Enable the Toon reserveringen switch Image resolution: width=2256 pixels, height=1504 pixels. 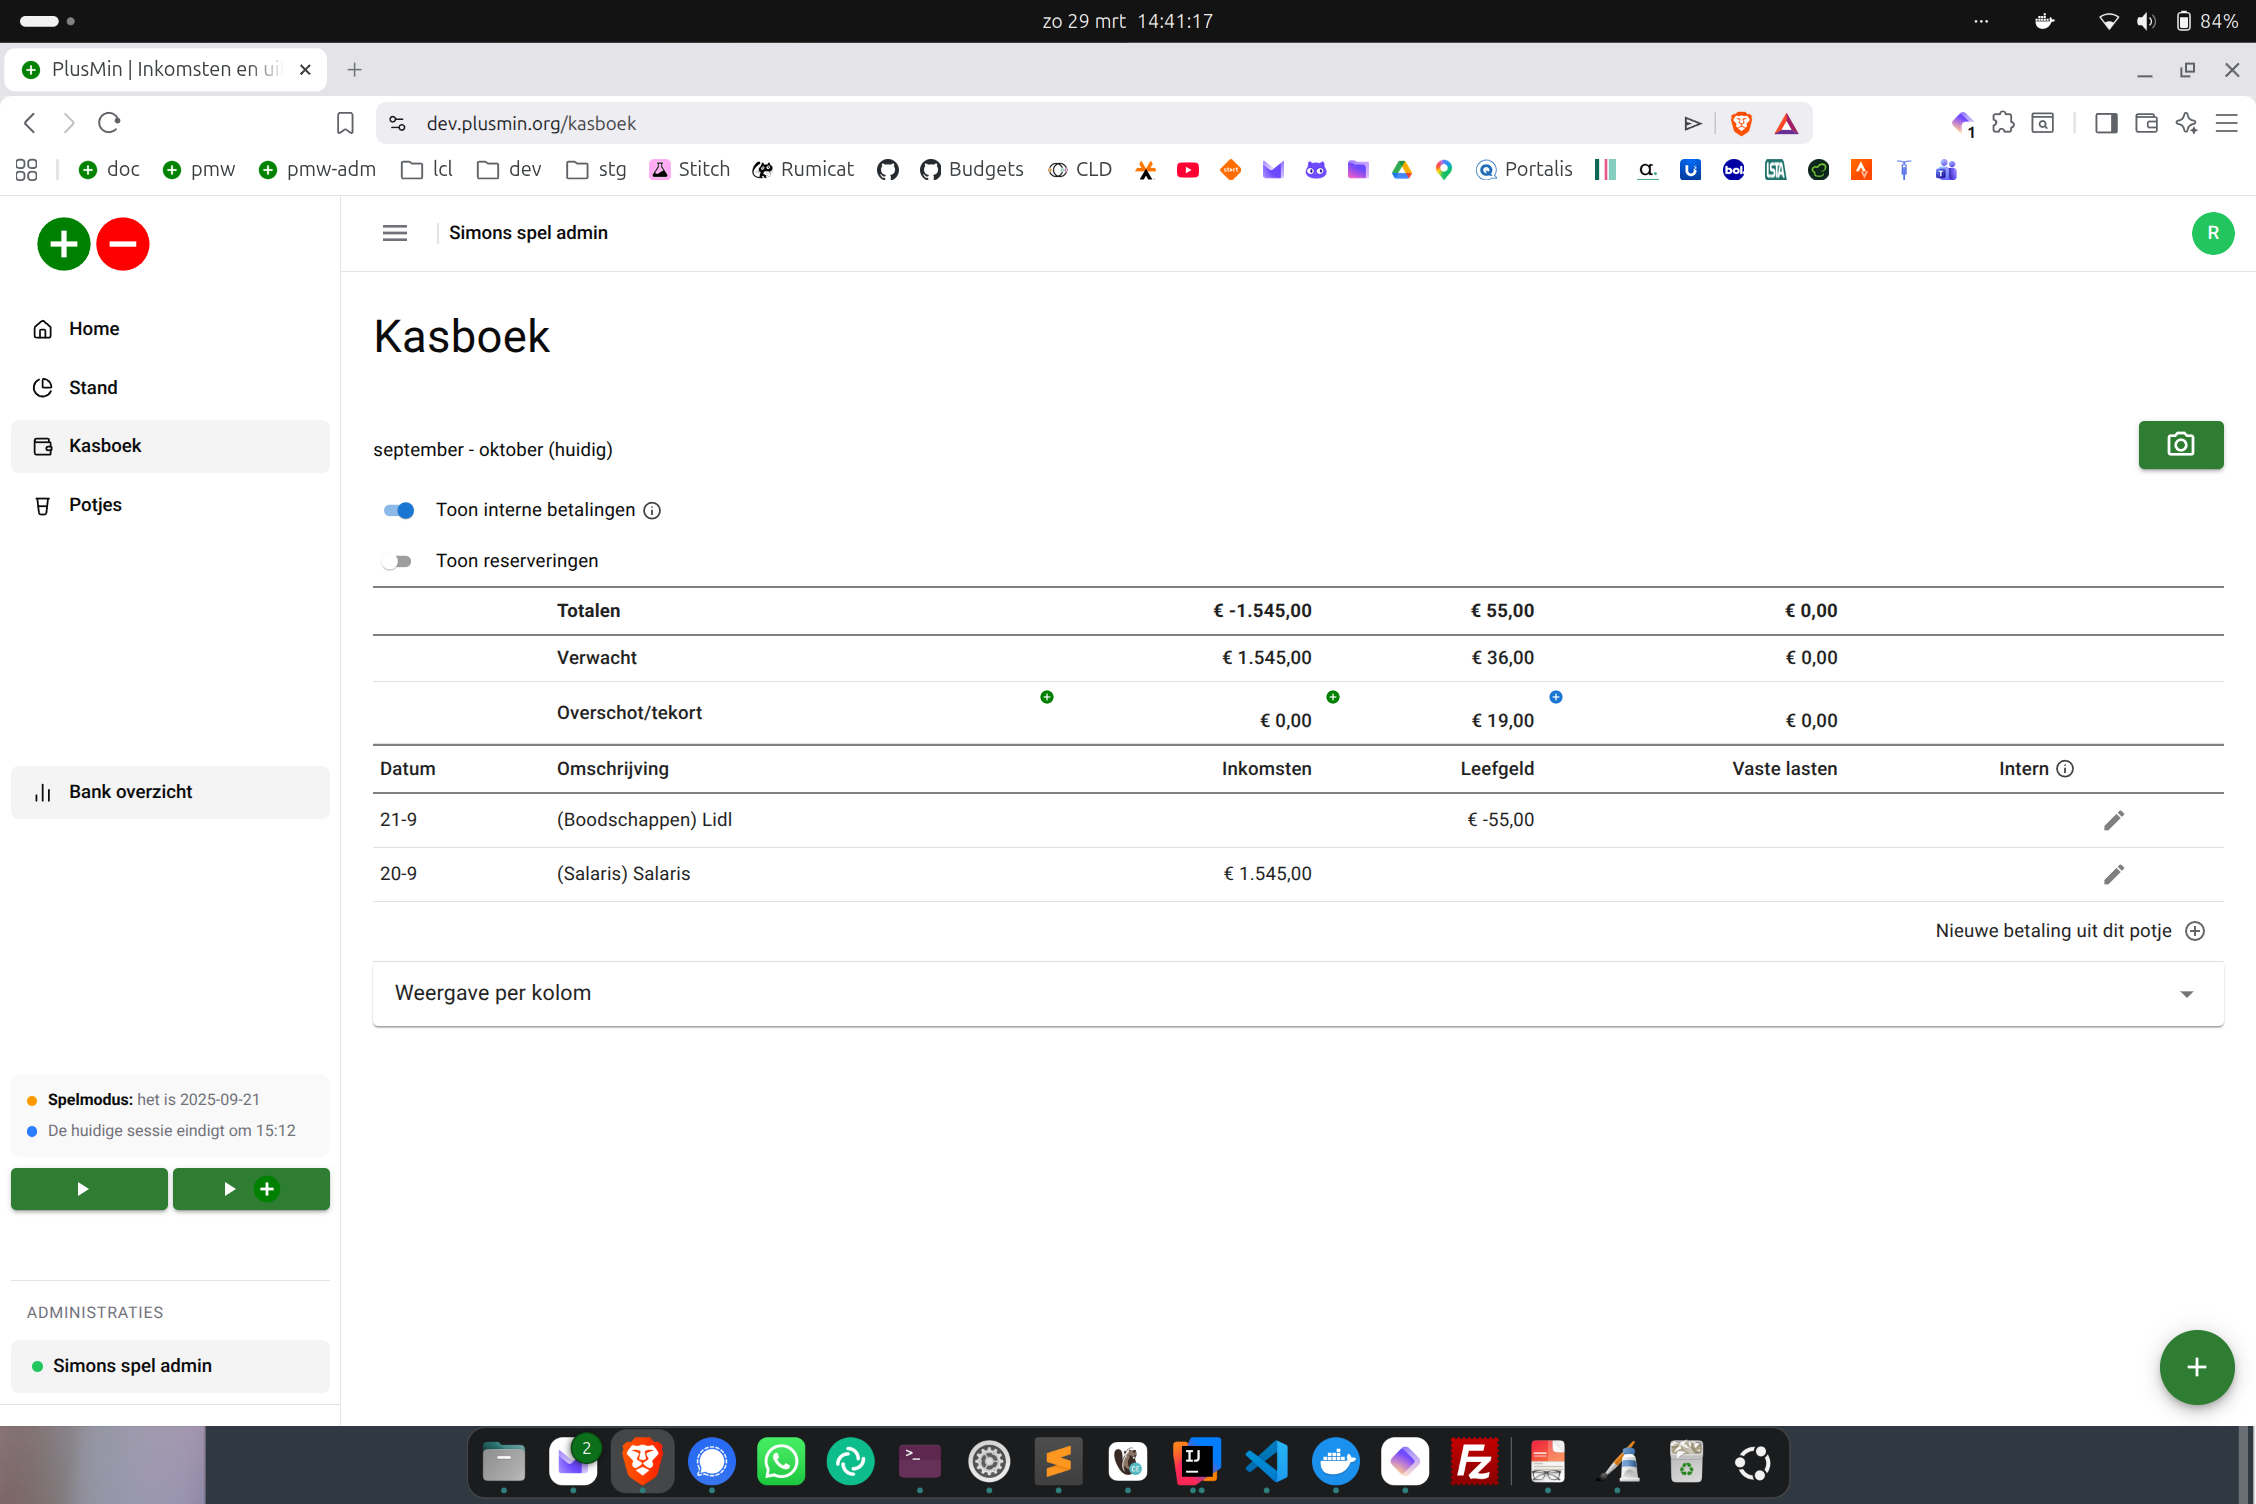397,562
